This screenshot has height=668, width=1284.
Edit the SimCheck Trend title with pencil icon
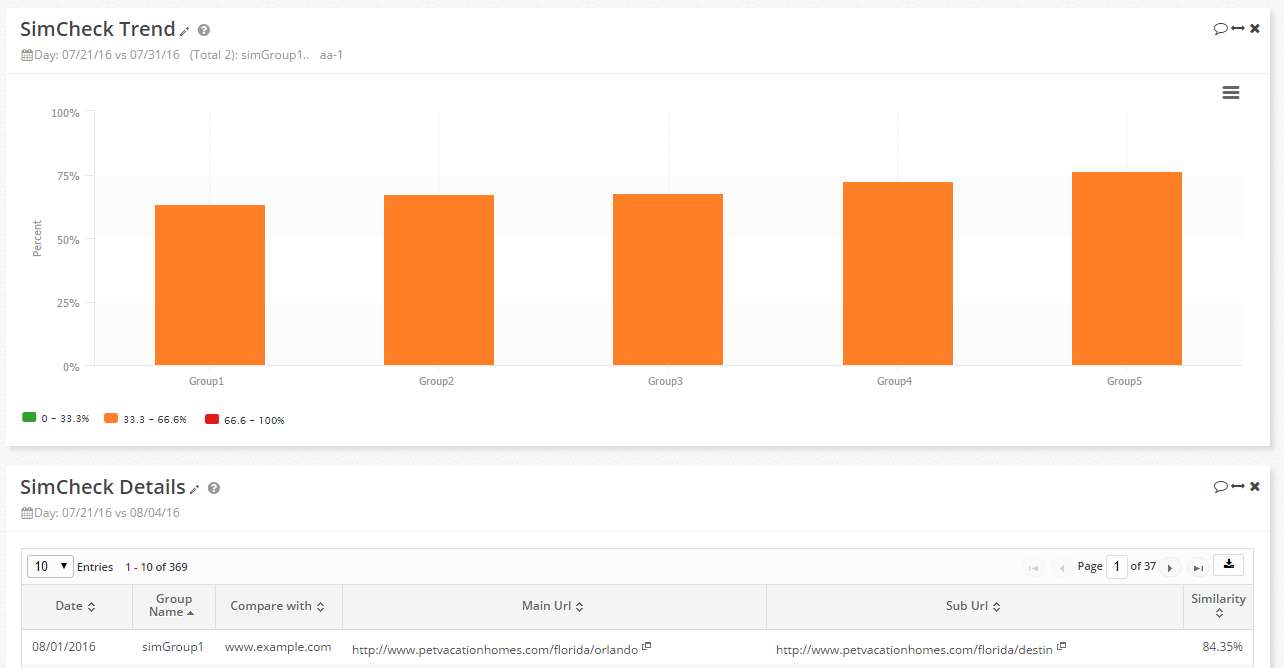coord(185,32)
